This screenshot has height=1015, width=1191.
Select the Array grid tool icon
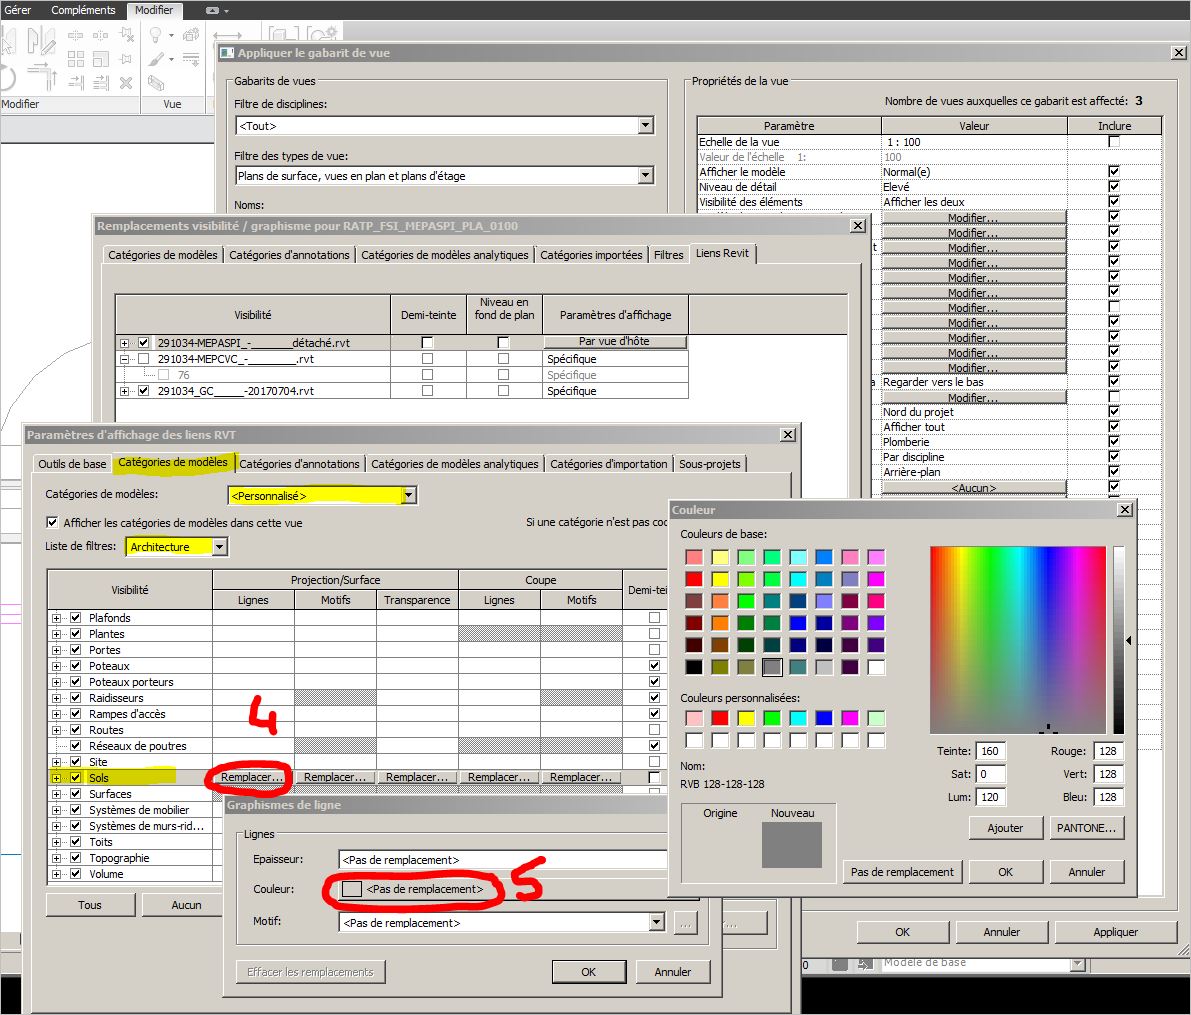(x=76, y=60)
